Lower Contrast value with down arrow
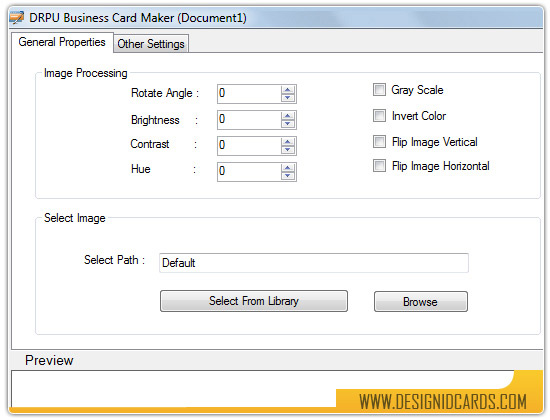The width and height of the screenshot is (550, 420). point(287,149)
